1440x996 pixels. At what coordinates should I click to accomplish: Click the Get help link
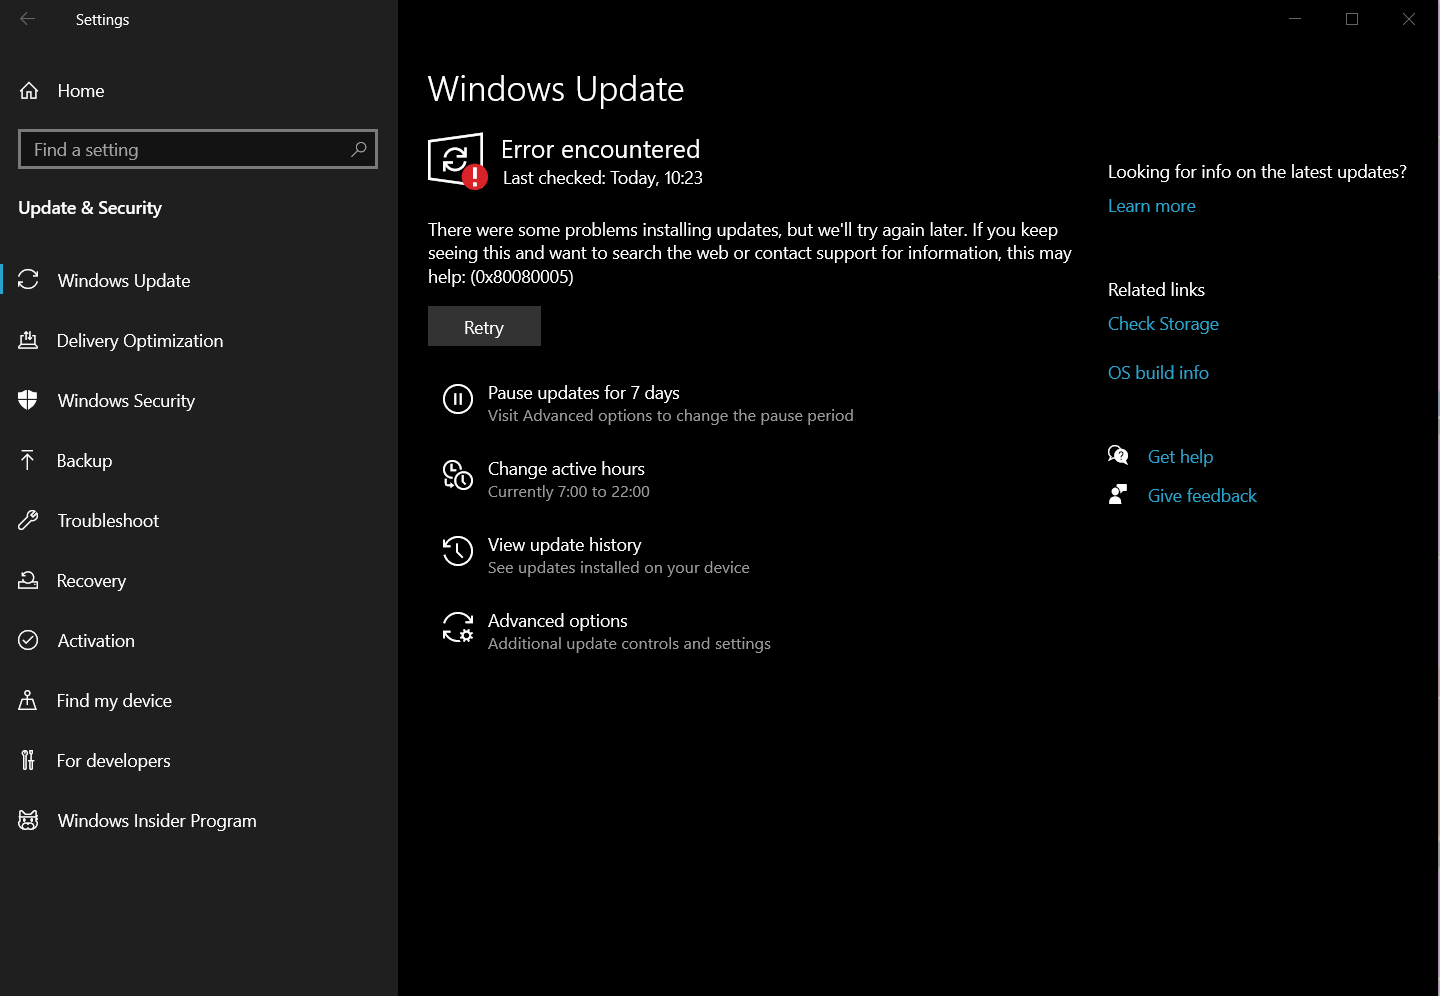point(1180,457)
